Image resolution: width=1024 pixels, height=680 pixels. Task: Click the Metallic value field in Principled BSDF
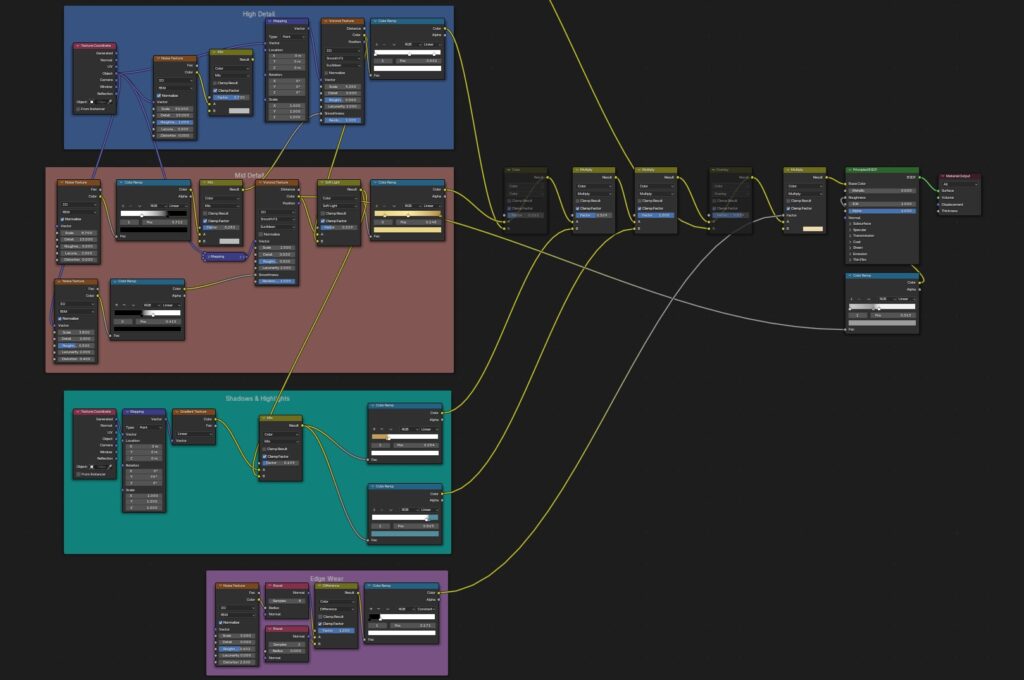coord(881,190)
